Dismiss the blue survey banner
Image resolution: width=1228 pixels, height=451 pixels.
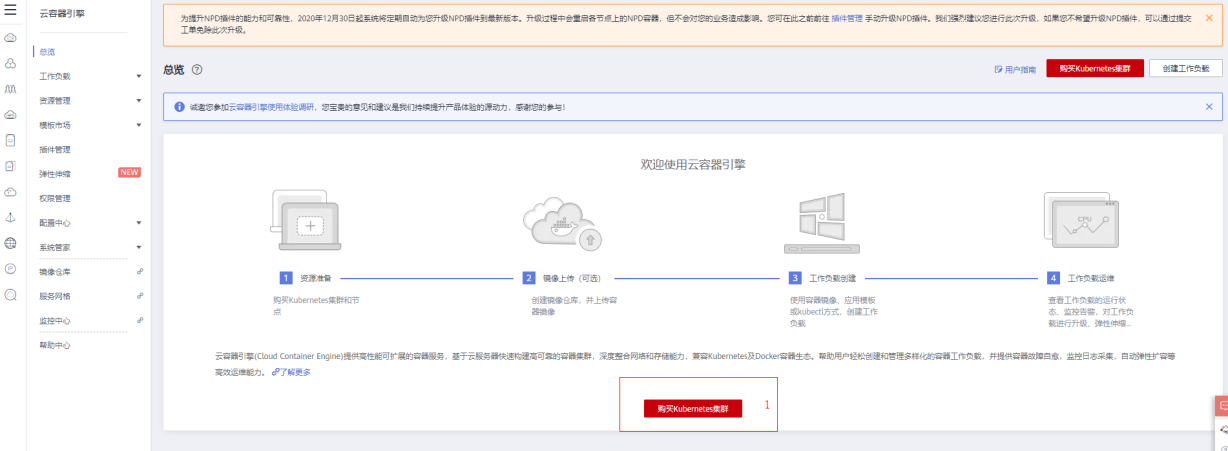pyautogui.click(x=1209, y=106)
